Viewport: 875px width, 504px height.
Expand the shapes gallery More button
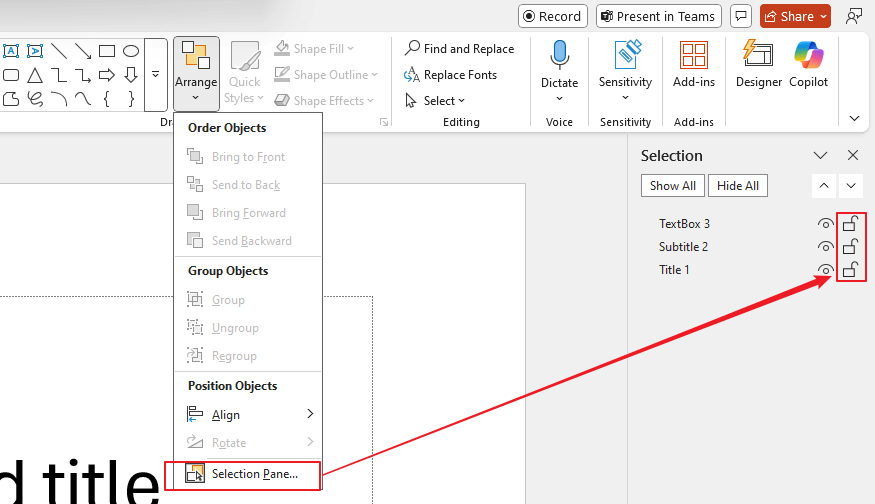[156, 75]
